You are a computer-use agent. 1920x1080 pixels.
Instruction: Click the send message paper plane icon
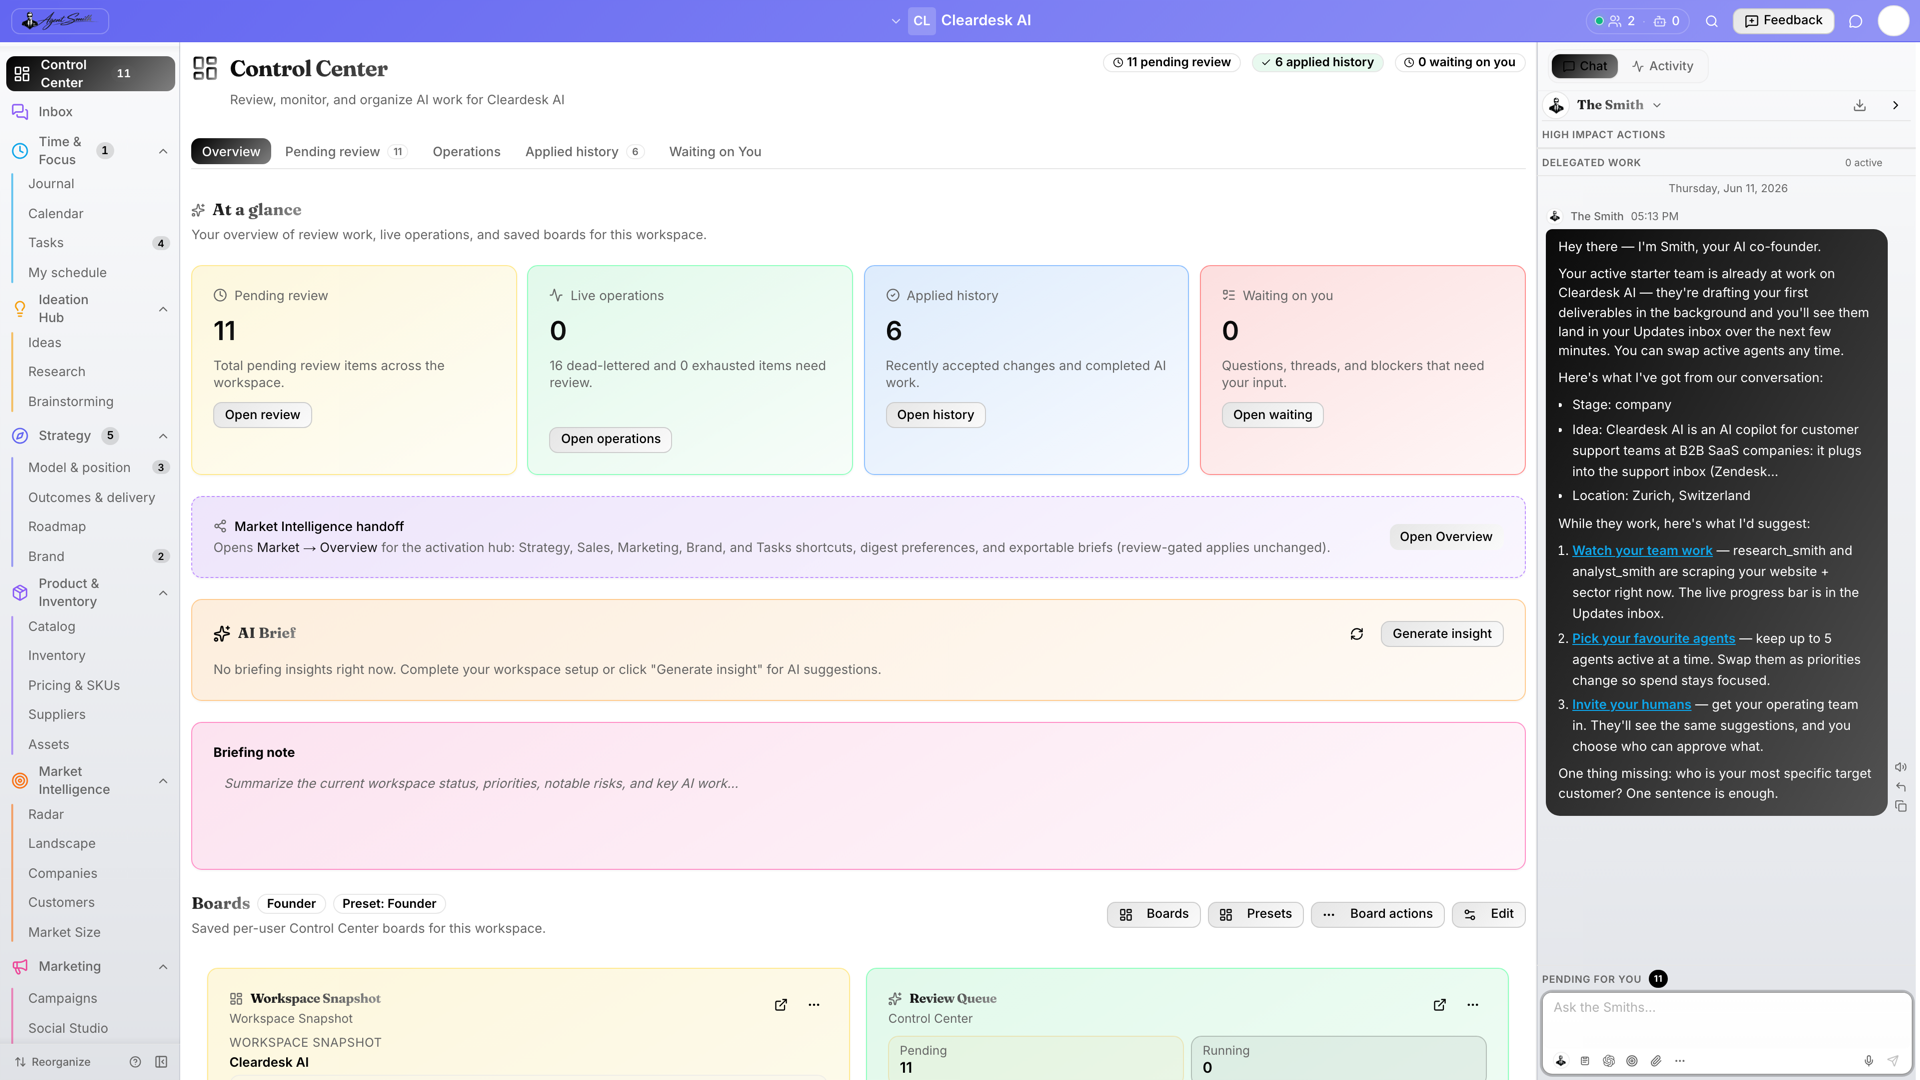(x=1893, y=1061)
